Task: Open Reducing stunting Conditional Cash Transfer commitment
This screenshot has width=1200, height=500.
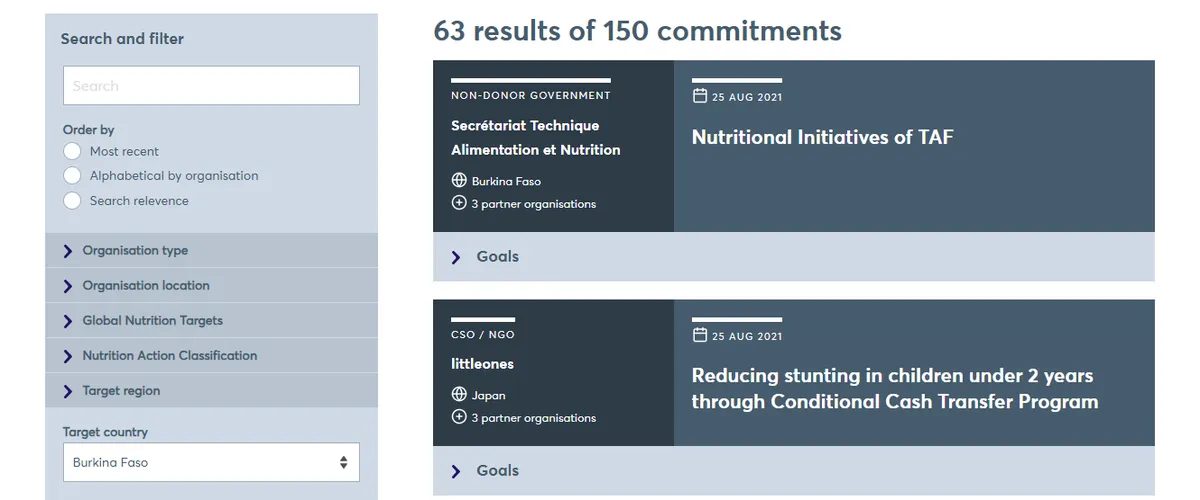Action: point(894,389)
